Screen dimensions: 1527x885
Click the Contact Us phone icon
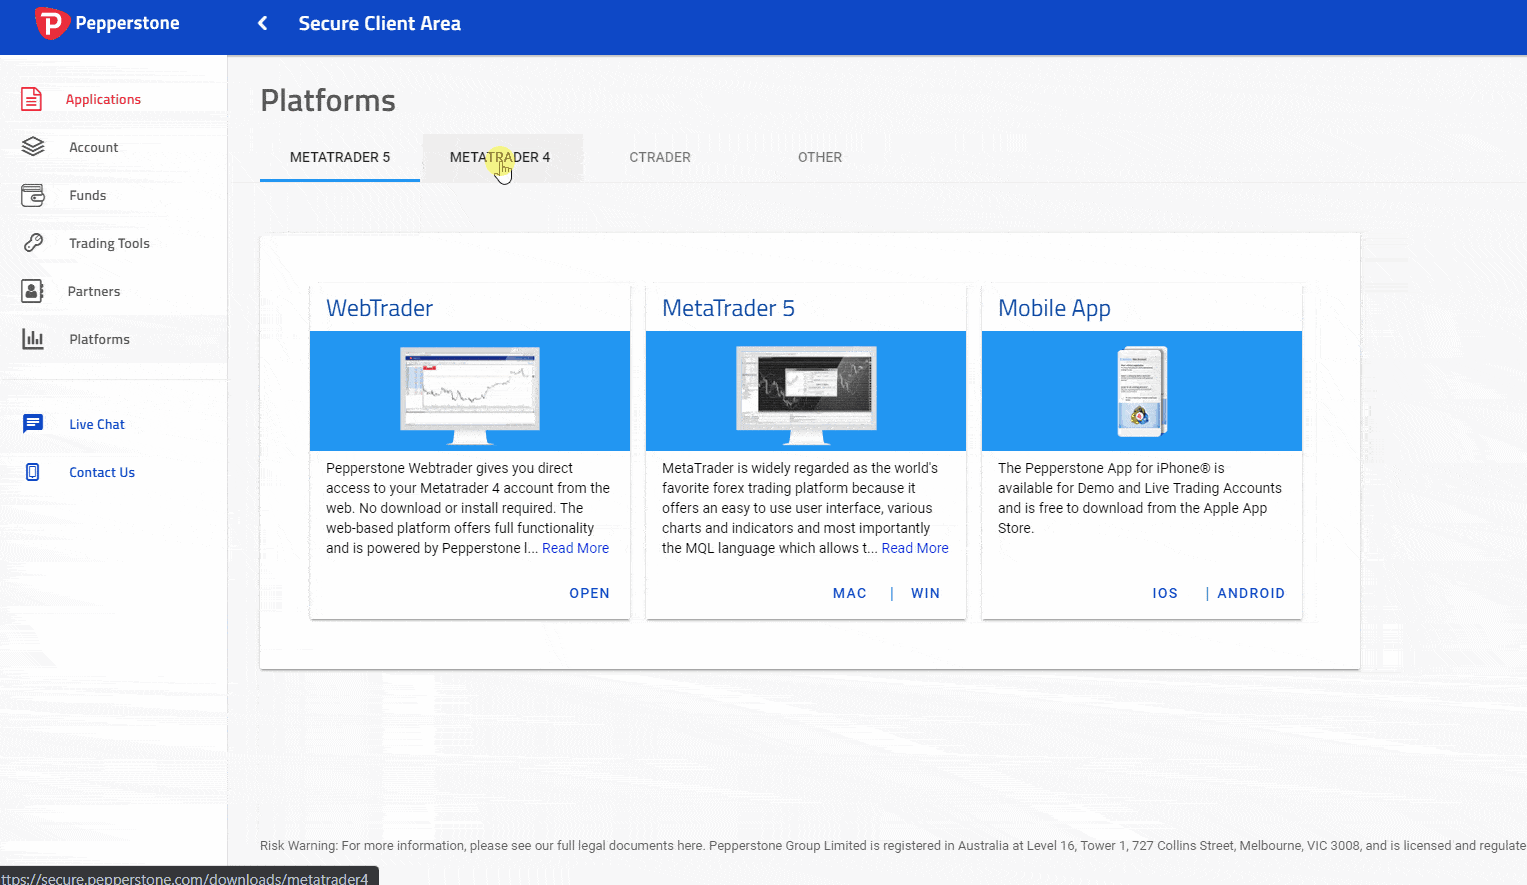[x=33, y=472]
